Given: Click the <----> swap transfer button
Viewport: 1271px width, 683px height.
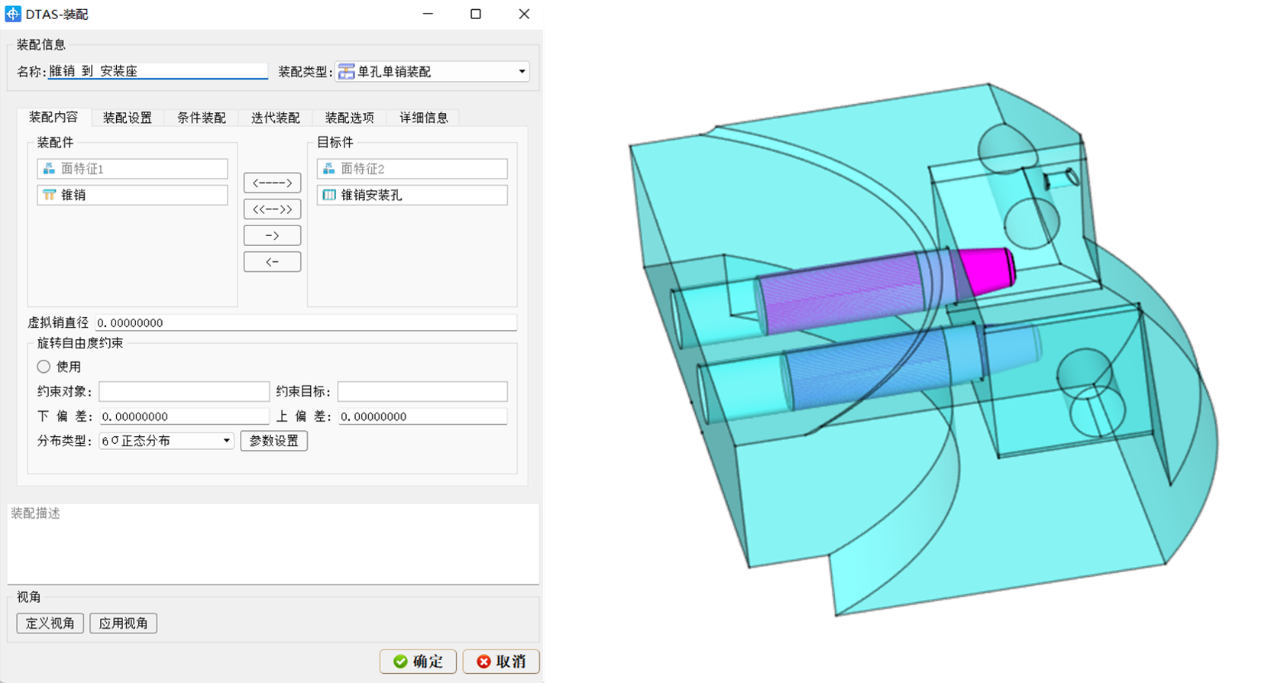Looking at the screenshot, I should [x=271, y=182].
